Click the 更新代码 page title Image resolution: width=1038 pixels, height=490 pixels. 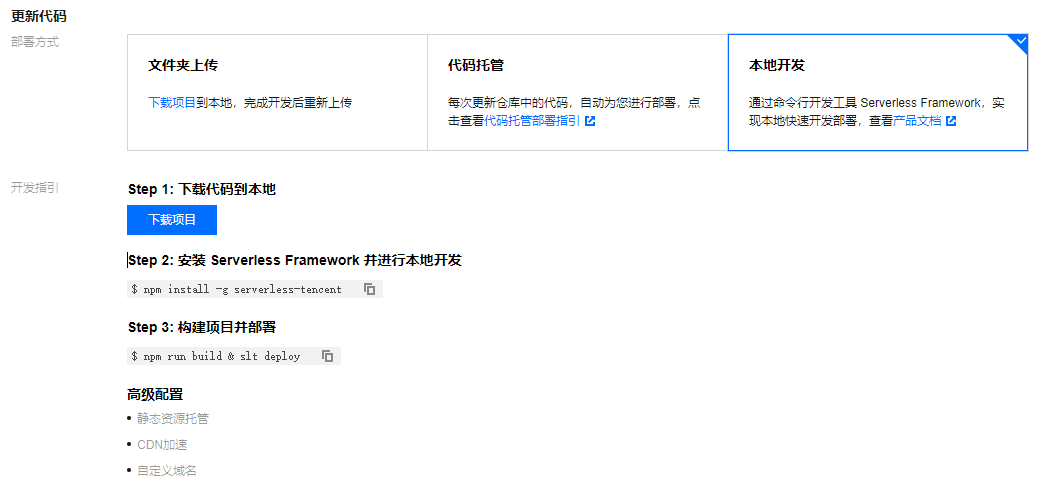coord(39,16)
